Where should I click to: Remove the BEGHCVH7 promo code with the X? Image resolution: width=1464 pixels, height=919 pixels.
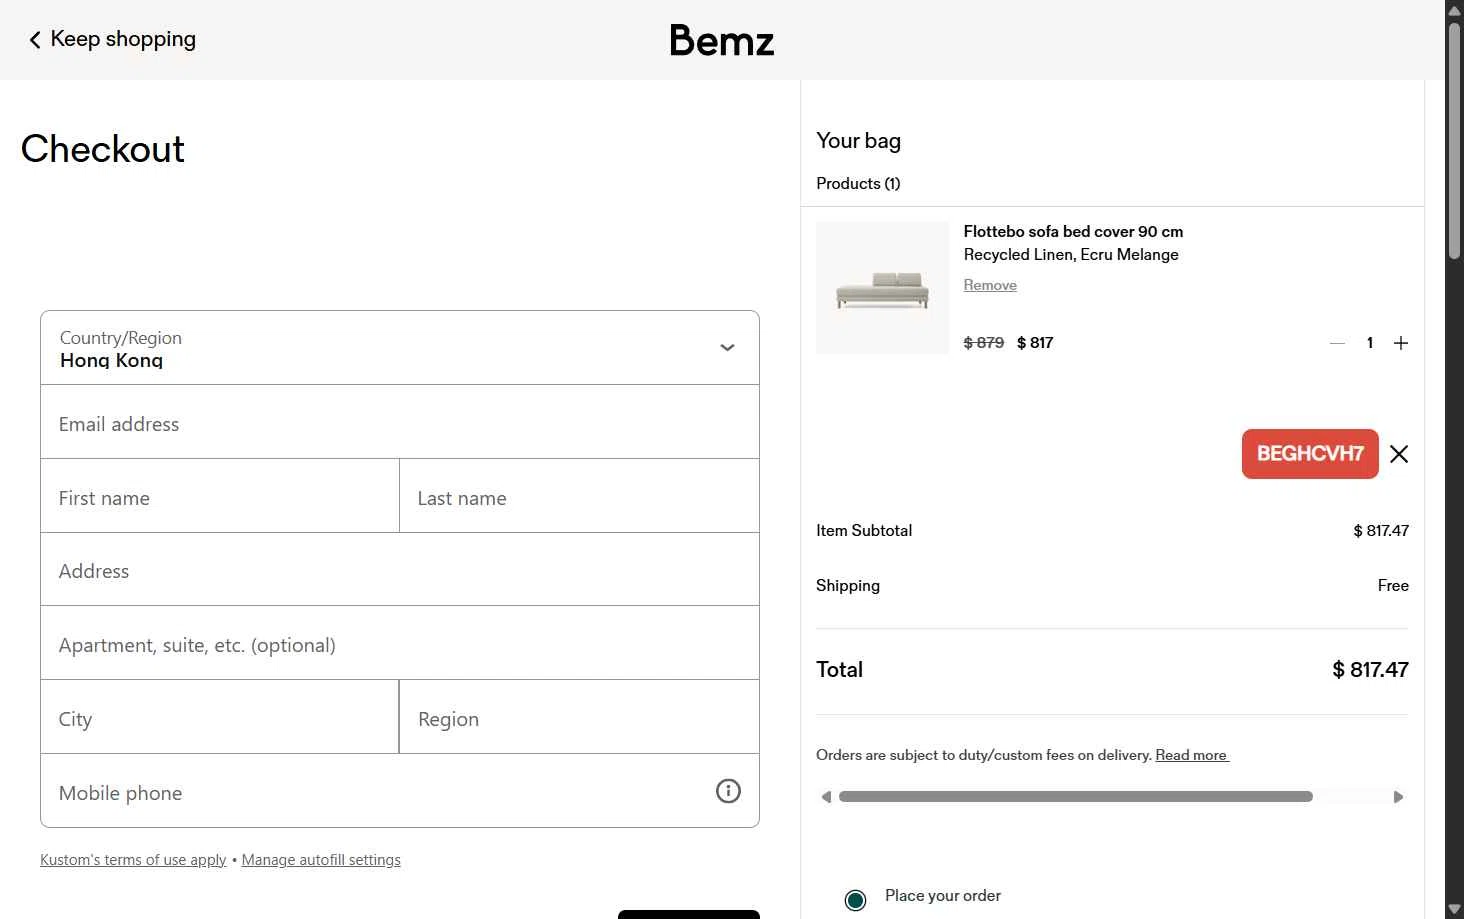point(1399,454)
